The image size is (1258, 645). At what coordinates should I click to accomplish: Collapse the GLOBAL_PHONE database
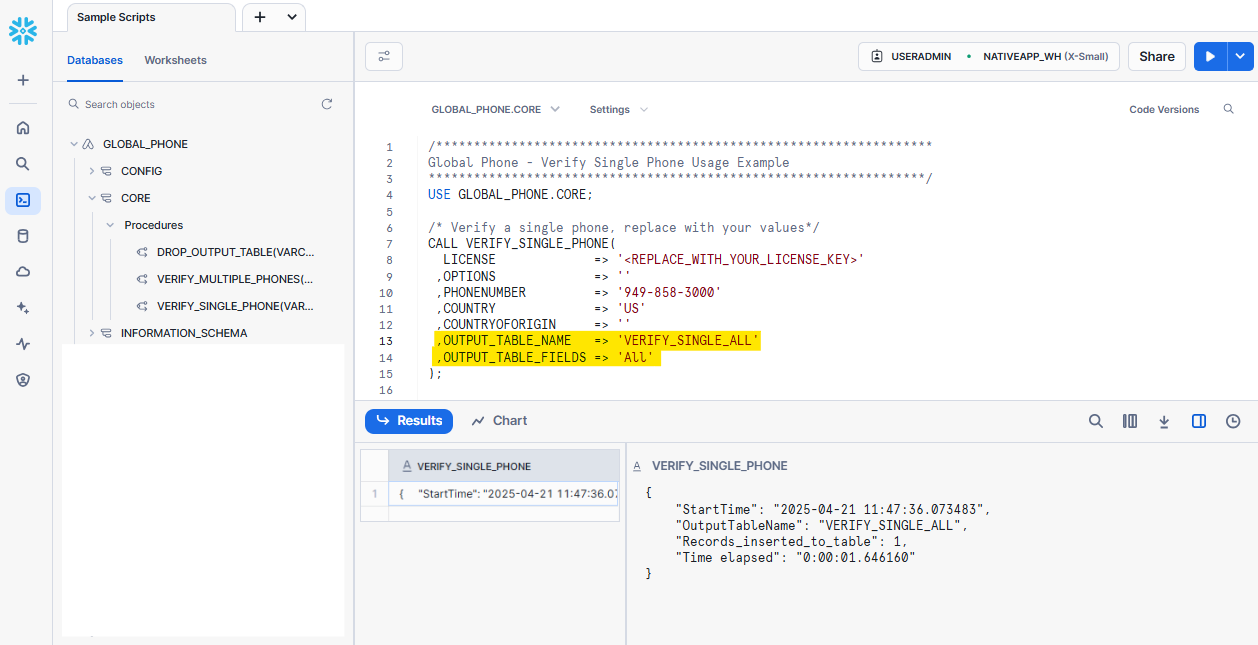73,144
